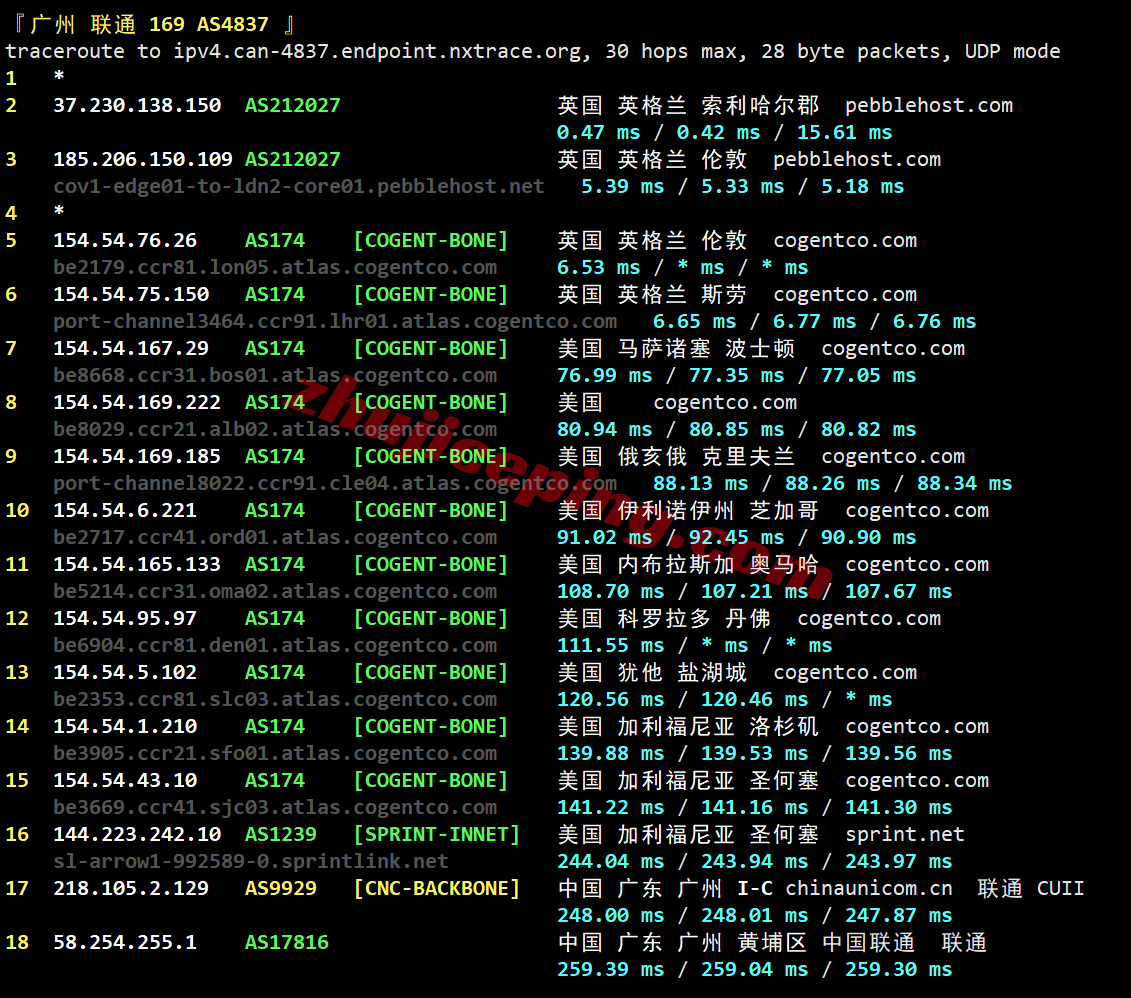1131x998 pixels.
Task: Click AS9929 label at hop 17
Action: coord(281,888)
